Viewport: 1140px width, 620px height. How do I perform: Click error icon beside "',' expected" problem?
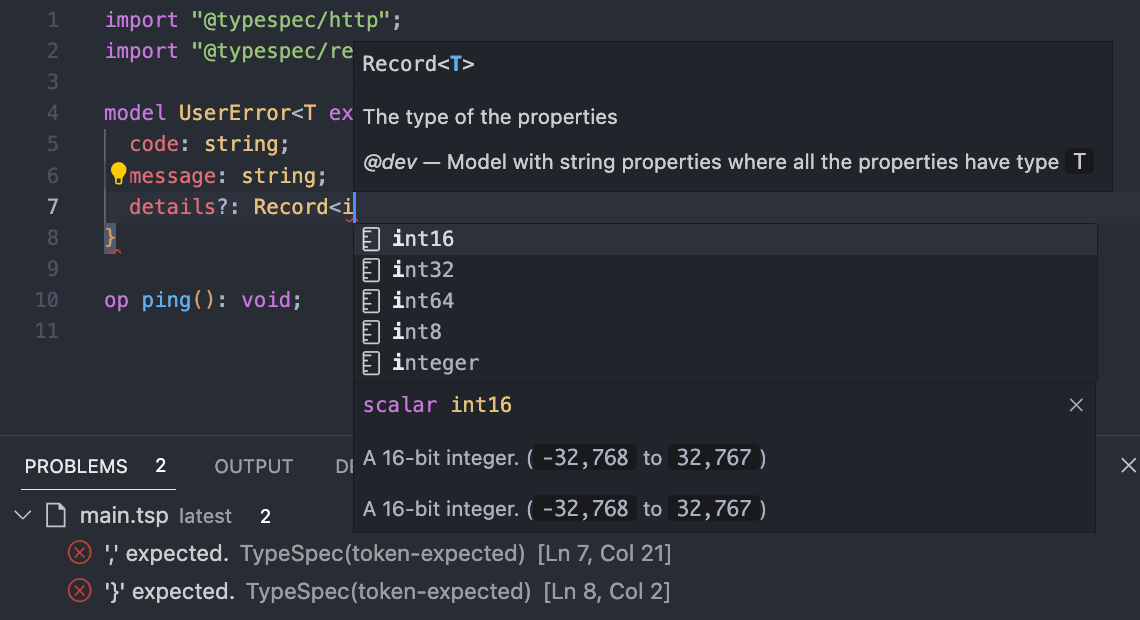coord(79,553)
